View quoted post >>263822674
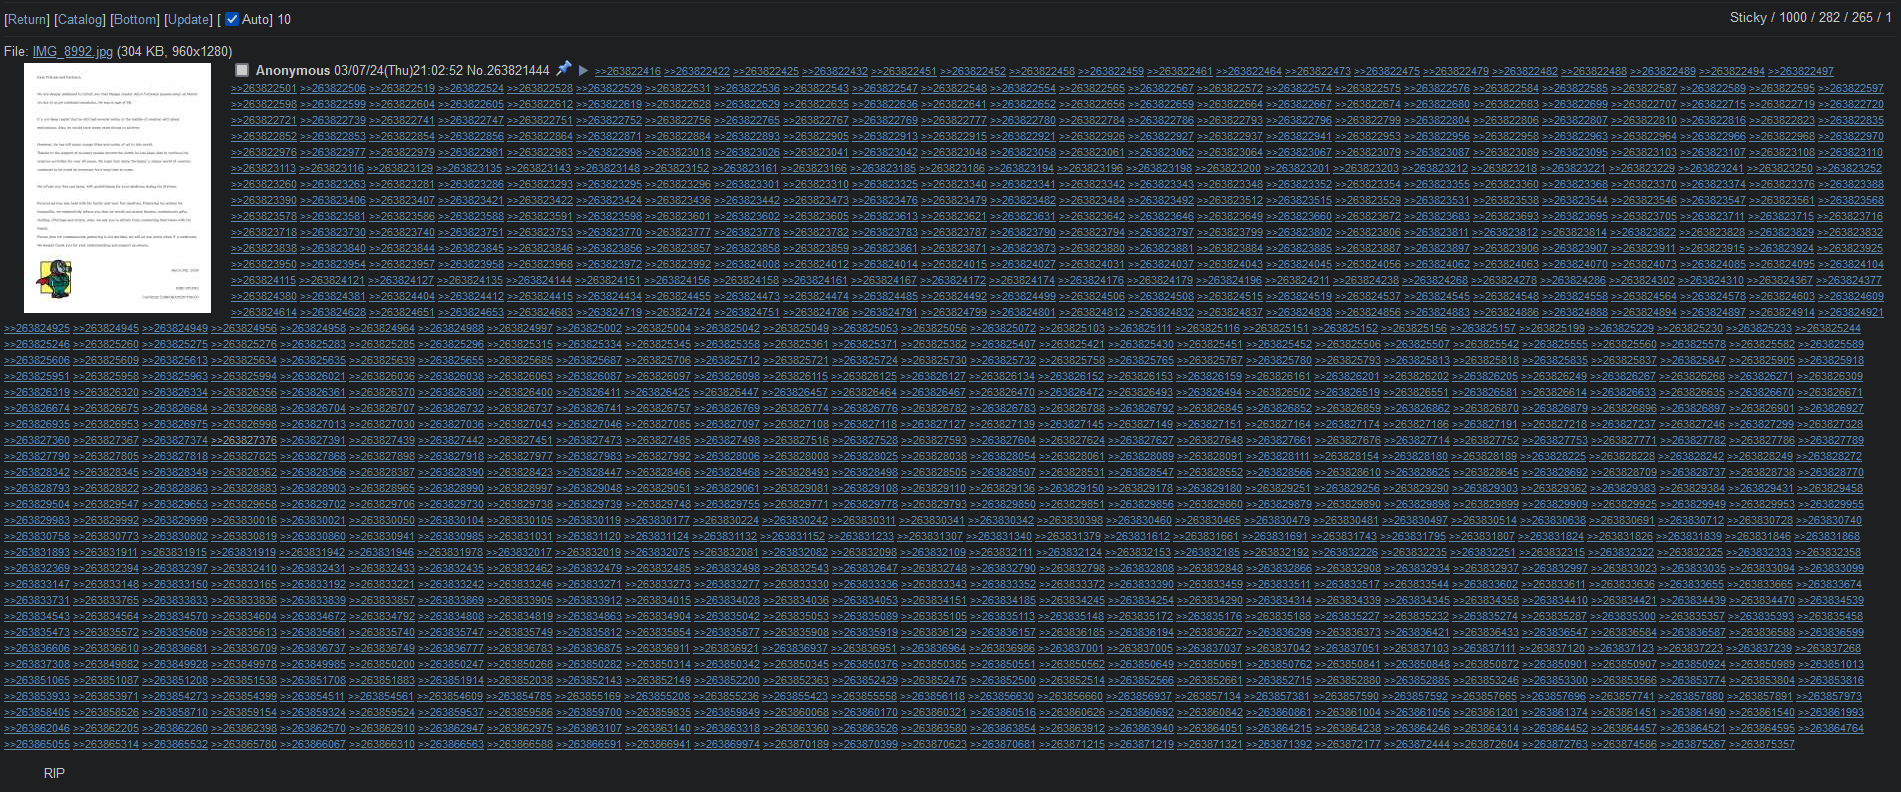The image size is (1901, 792). 1368,104
